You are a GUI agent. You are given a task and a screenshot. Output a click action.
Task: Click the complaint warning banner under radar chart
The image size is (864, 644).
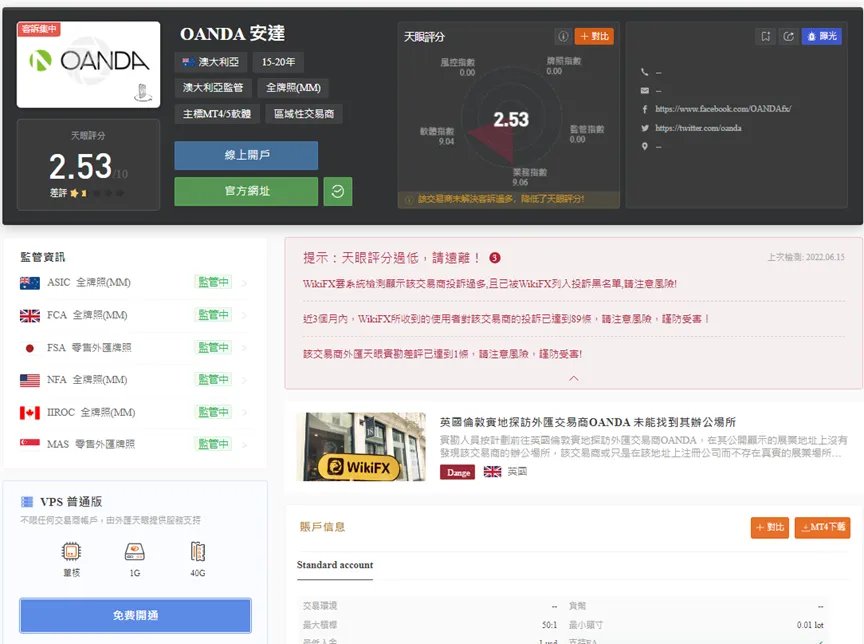coord(509,199)
